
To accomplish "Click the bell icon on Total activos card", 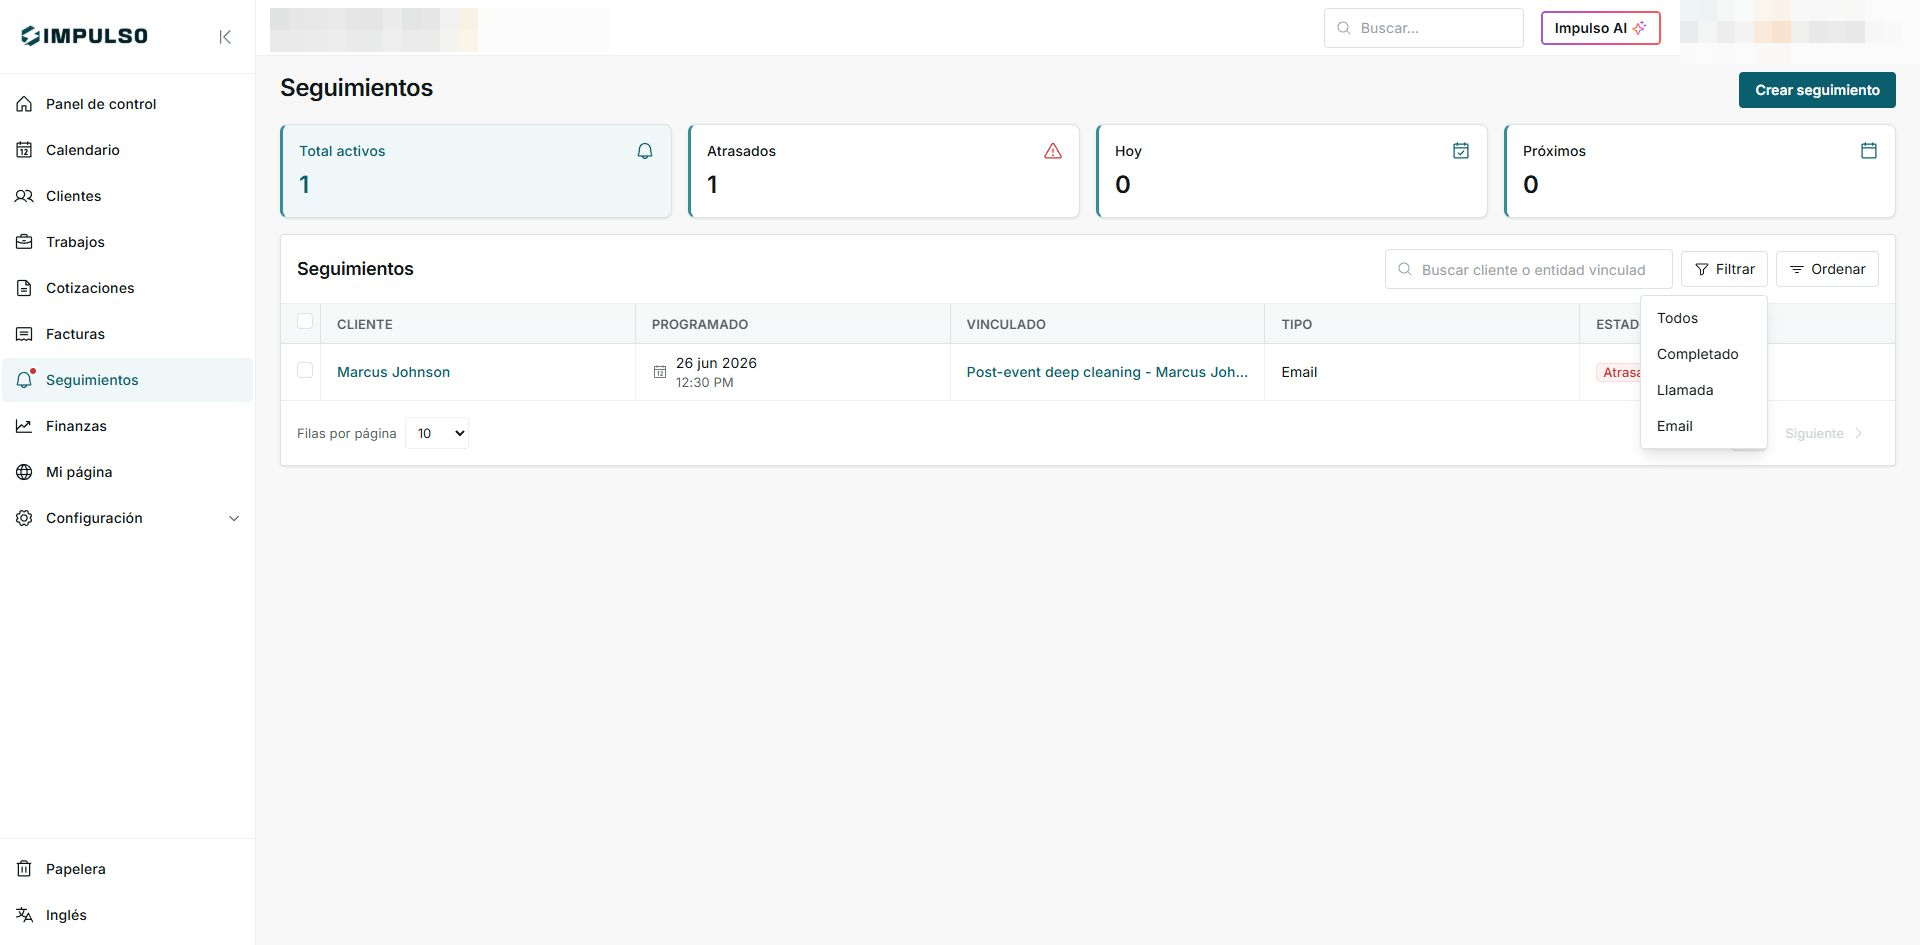I will pyautogui.click(x=645, y=151).
